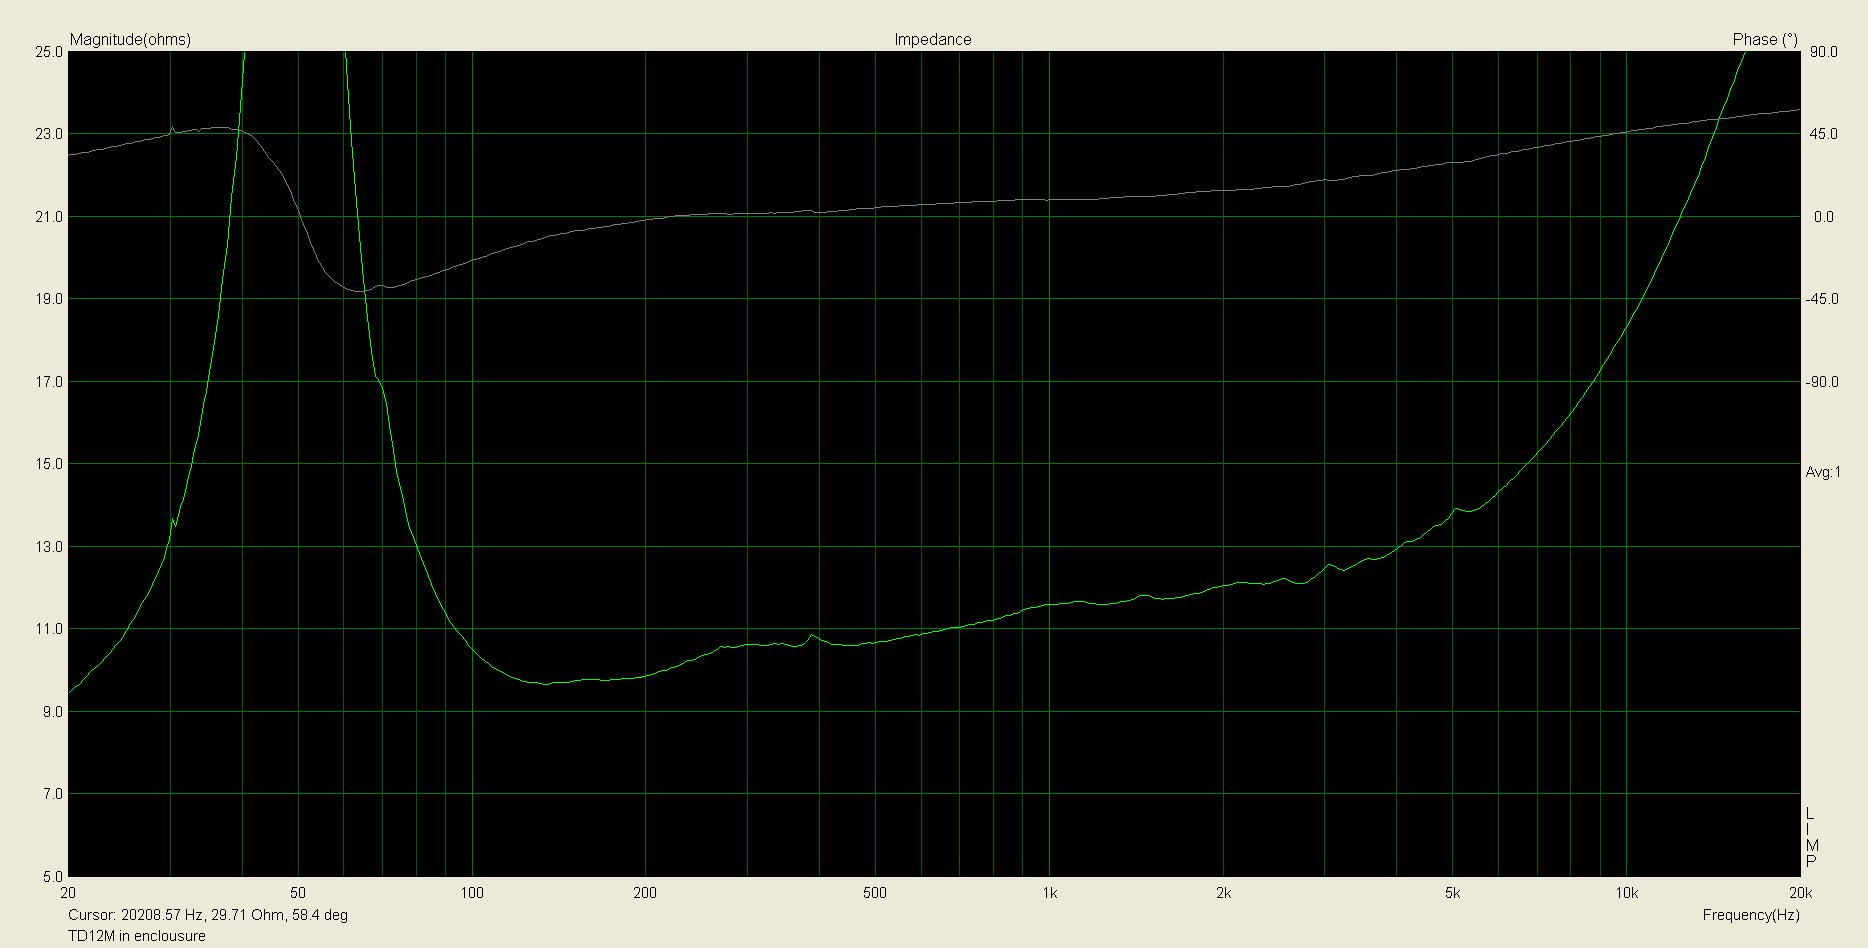The image size is (1868, 948).
Task: Click the 9.0 magnitude axis value
Action: click(x=53, y=712)
